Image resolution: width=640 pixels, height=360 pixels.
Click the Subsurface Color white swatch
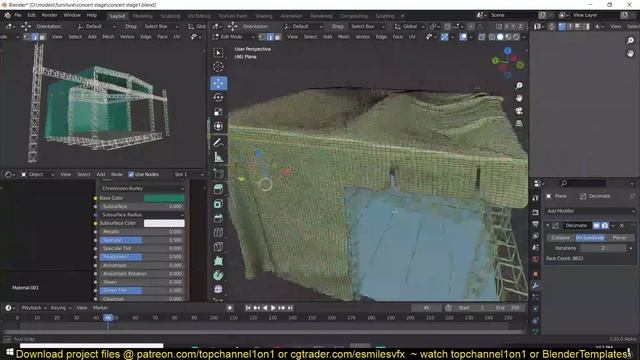tap(164, 223)
